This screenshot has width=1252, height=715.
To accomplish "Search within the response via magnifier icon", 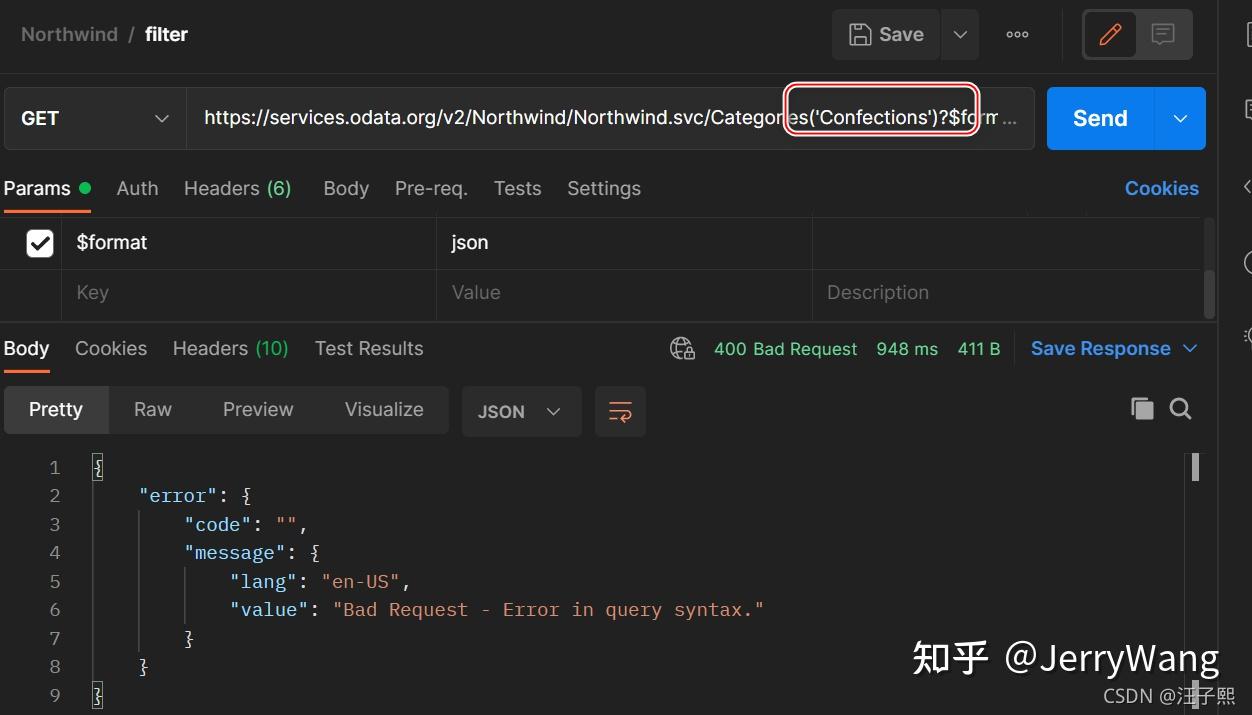I will coord(1181,408).
